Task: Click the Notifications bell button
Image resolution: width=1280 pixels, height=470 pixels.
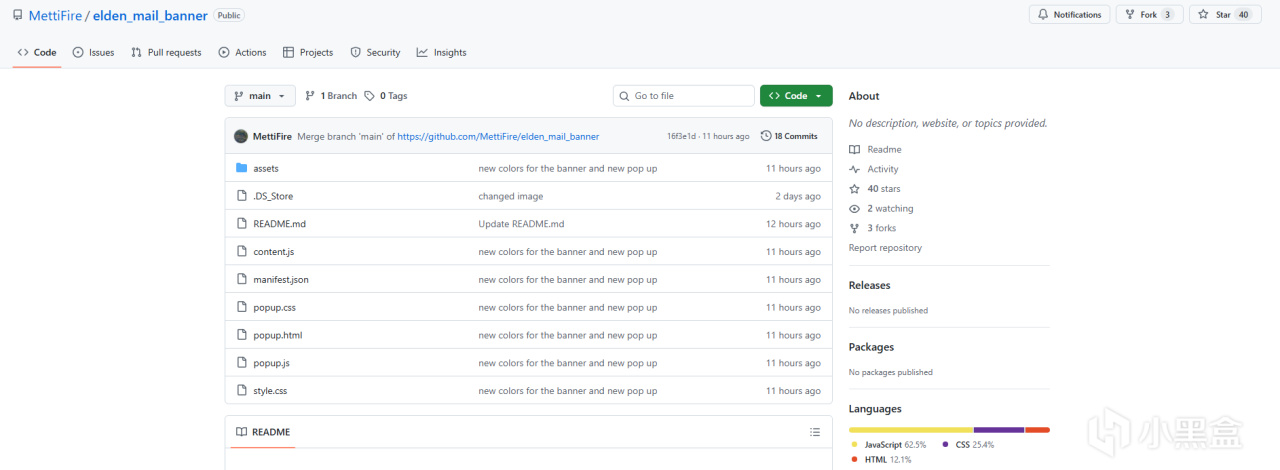Action: [1070, 15]
